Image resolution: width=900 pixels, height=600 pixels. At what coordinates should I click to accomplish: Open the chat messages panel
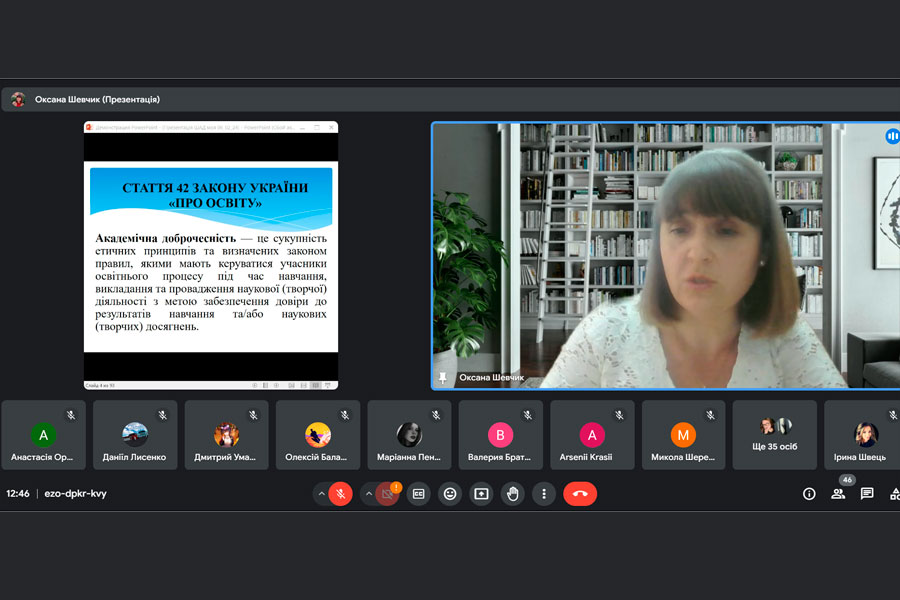click(867, 493)
